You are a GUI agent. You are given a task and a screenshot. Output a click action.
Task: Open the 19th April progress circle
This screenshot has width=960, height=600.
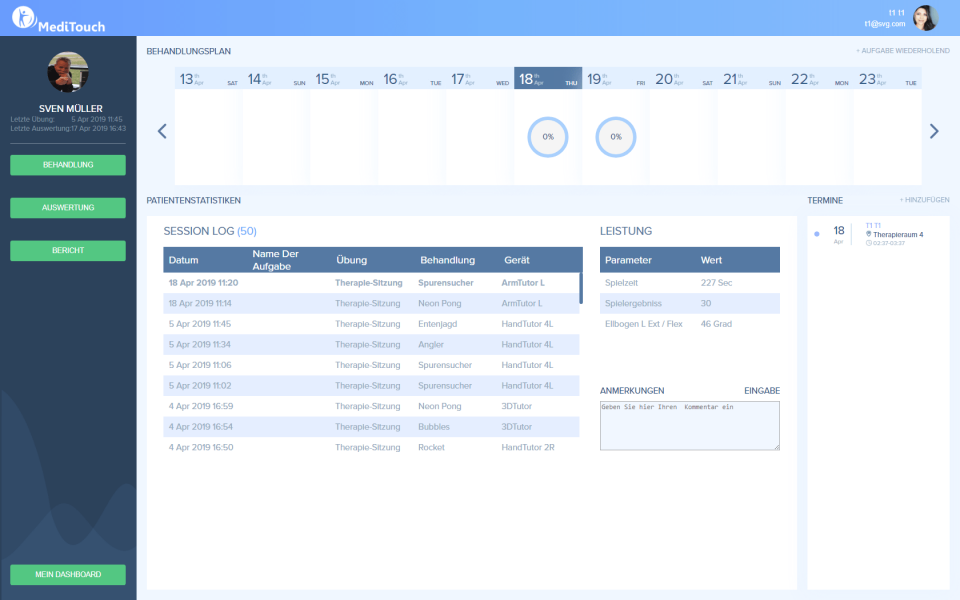click(x=615, y=137)
